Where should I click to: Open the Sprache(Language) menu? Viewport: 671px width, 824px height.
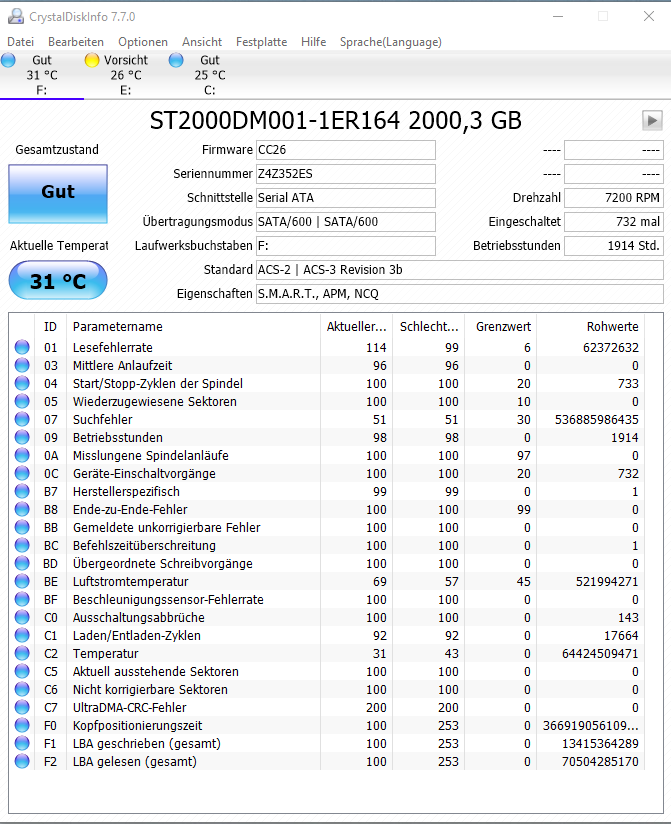[x=390, y=42]
